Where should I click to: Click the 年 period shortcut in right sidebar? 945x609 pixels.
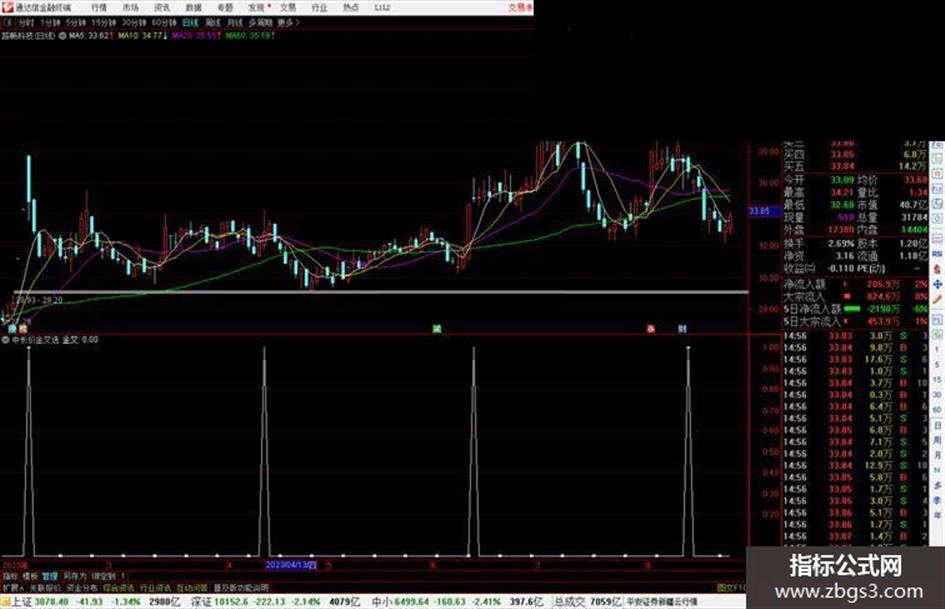point(937,516)
